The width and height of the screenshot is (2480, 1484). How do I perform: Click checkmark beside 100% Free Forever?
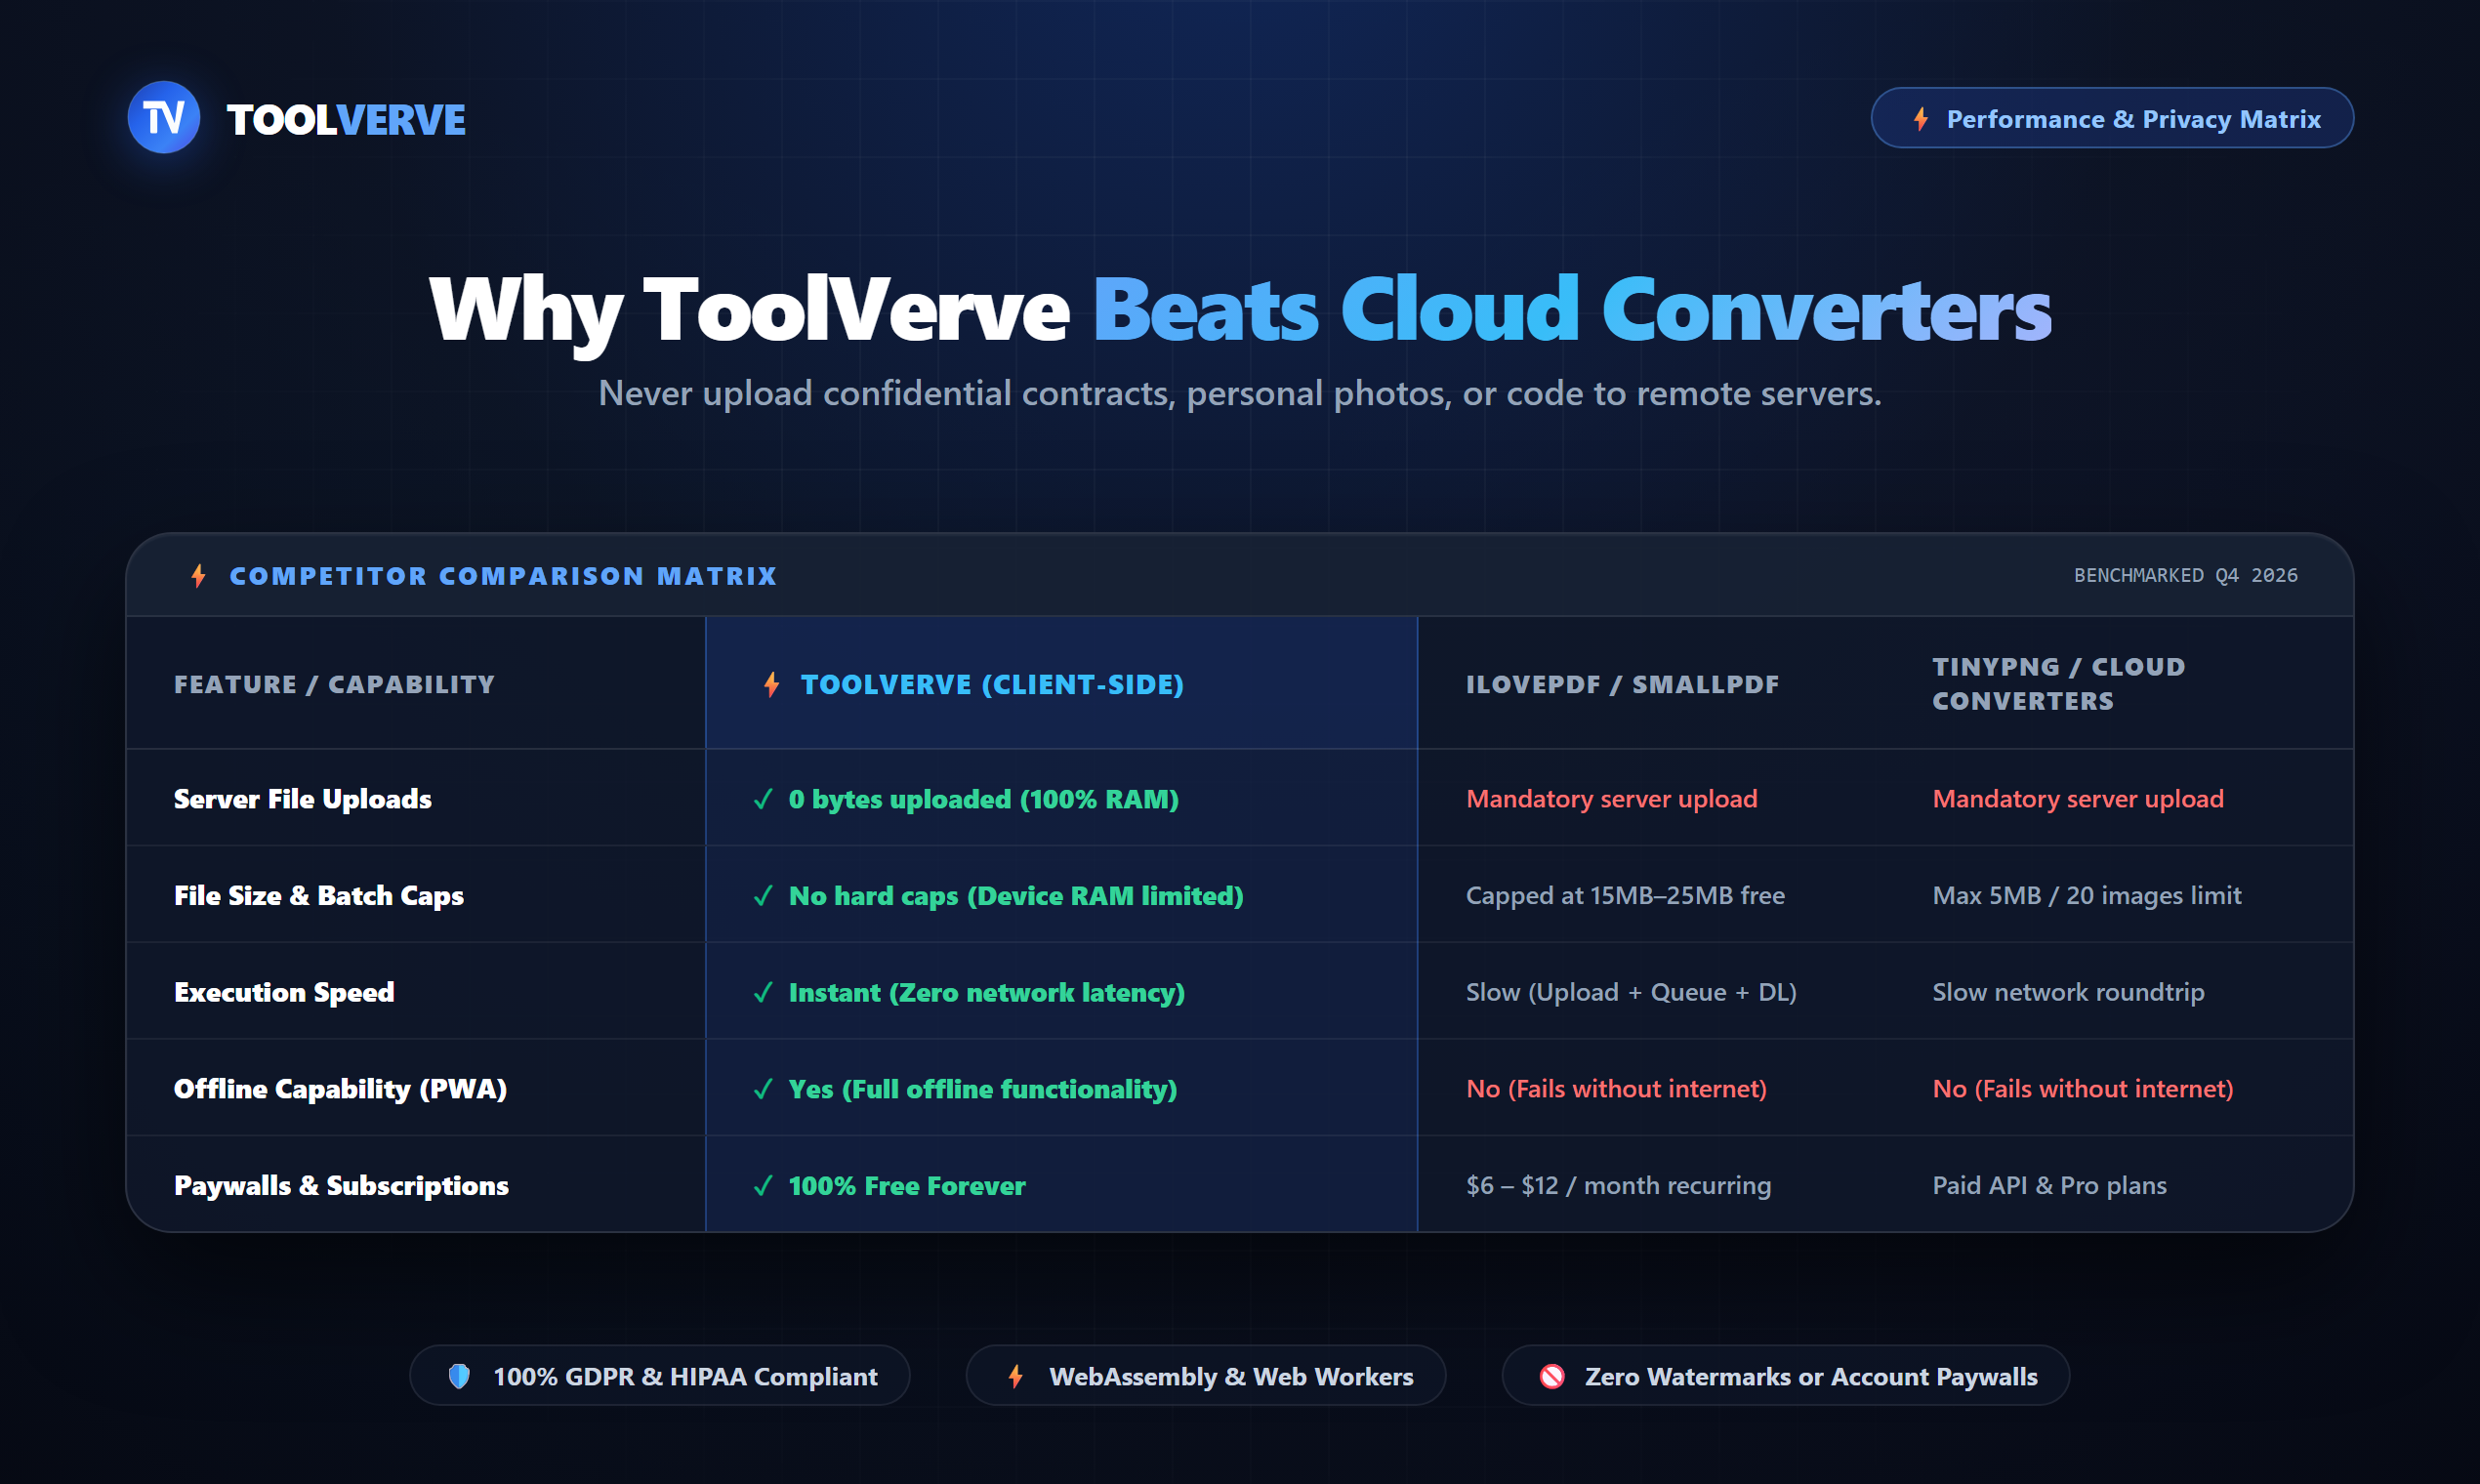pyautogui.click(x=763, y=1186)
